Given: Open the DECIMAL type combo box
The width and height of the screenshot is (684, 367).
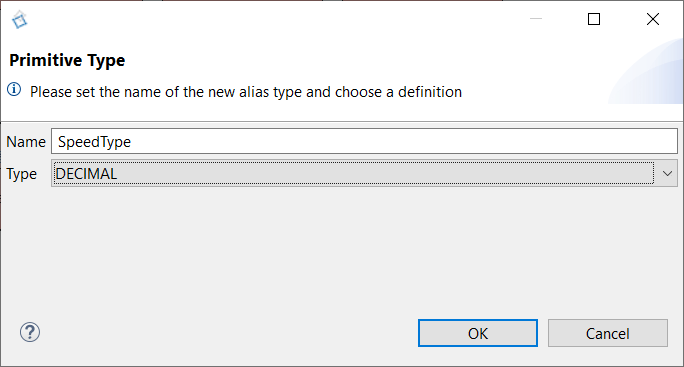Looking at the screenshot, I should (x=364, y=174).
